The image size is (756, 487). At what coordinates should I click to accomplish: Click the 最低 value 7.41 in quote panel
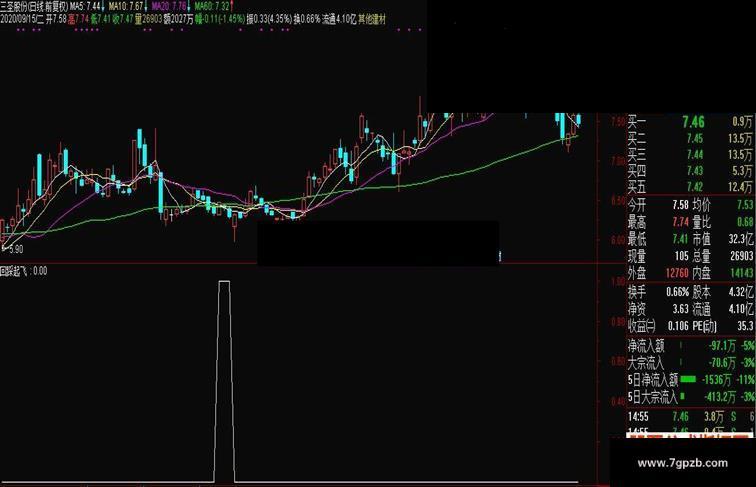click(680, 239)
